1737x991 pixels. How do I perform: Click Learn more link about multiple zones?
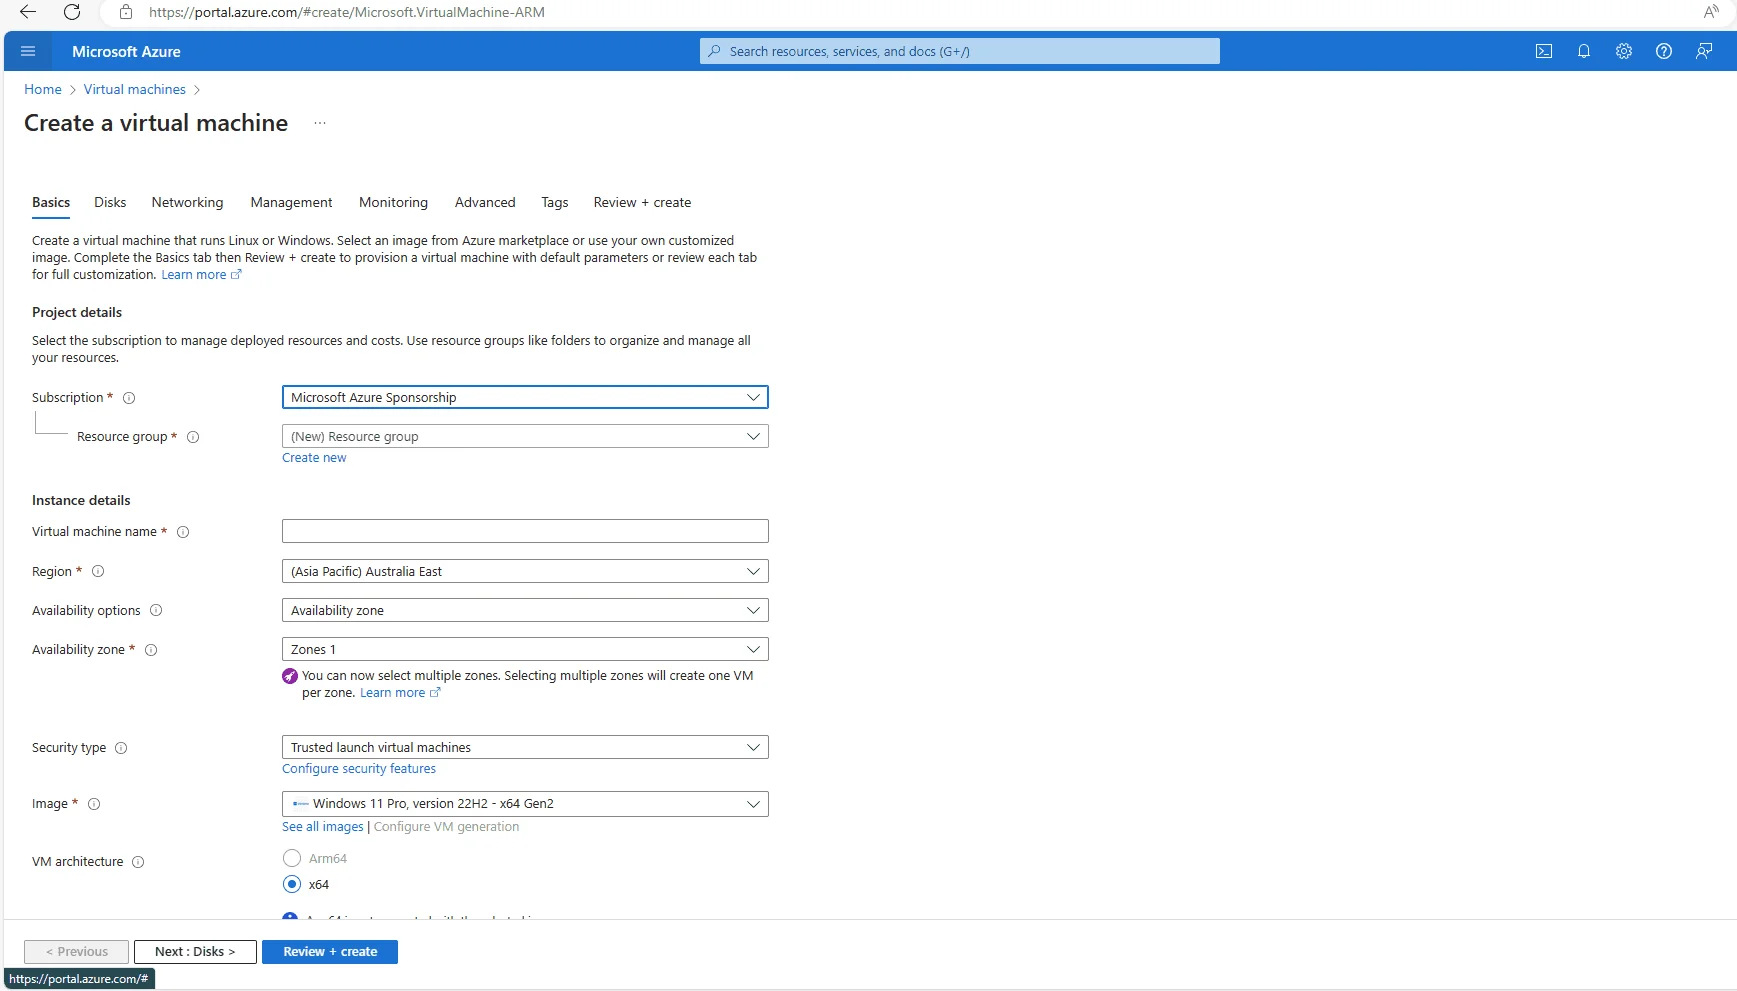click(400, 693)
